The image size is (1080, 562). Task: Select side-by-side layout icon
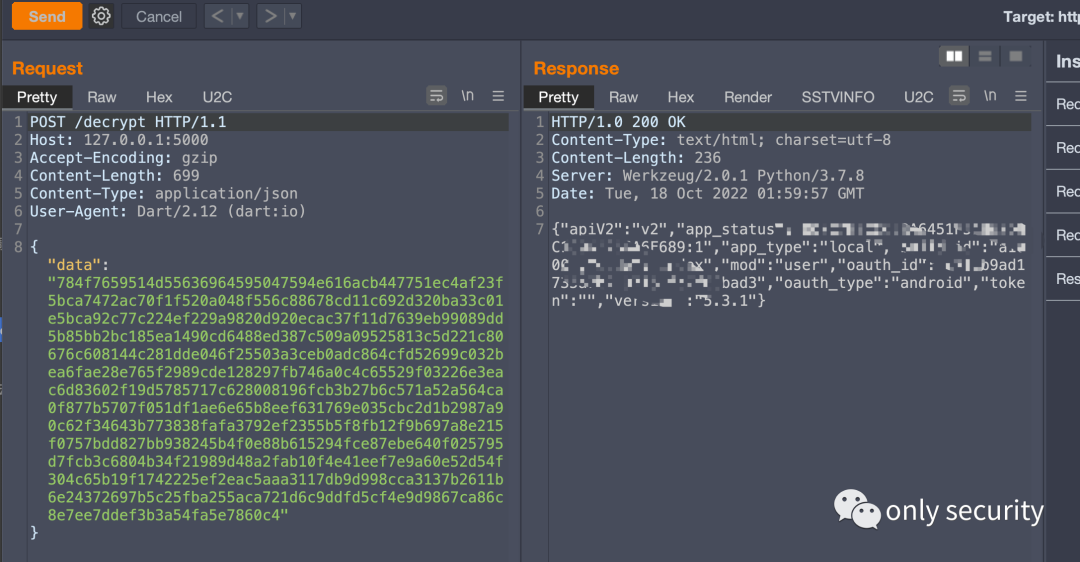954,56
